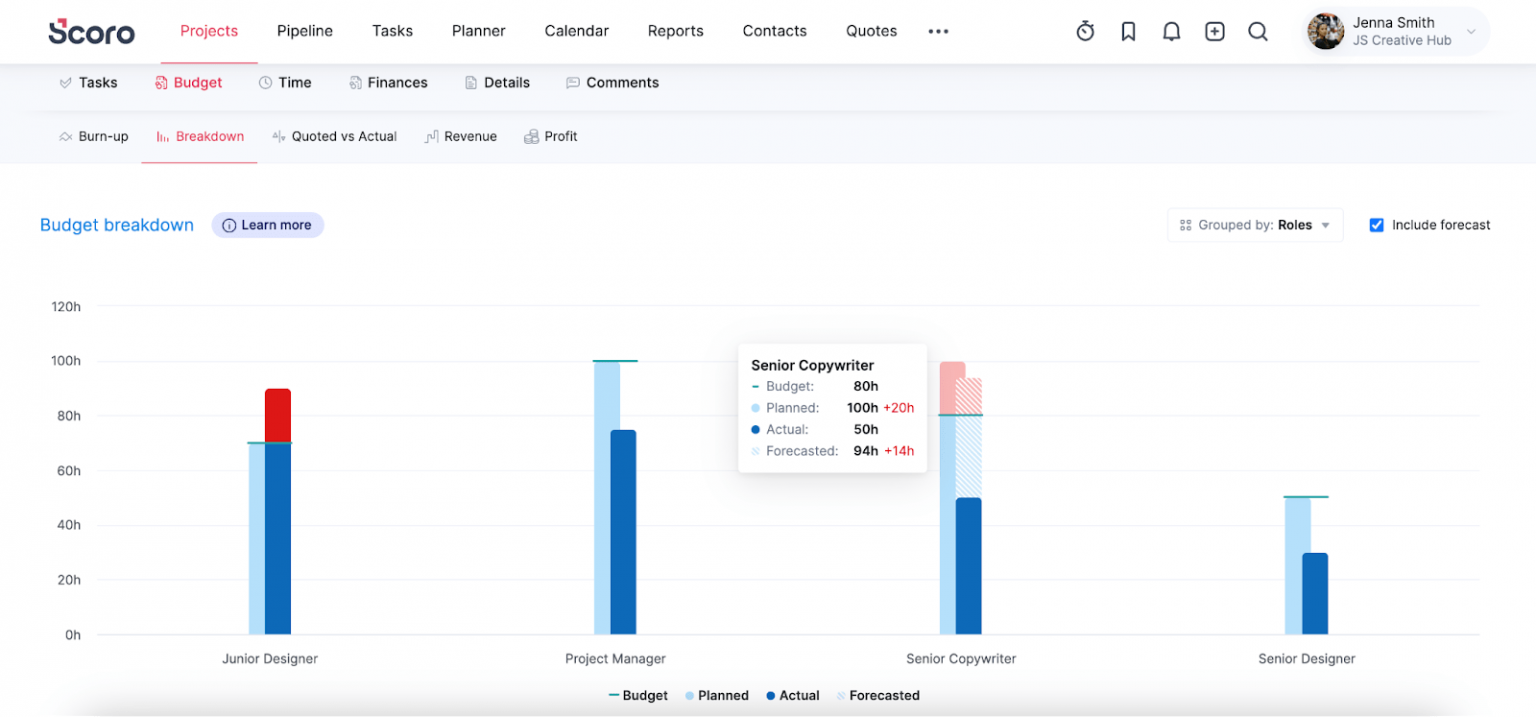Click the quick-add plus icon
This screenshot has height=717, width=1536.
tap(1214, 31)
